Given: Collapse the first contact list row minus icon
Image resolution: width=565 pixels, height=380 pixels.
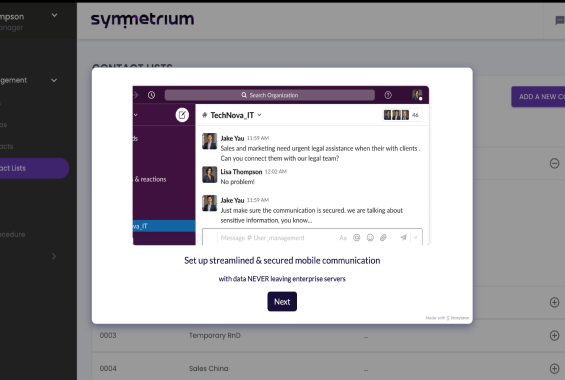Looking at the screenshot, I should 554,163.
